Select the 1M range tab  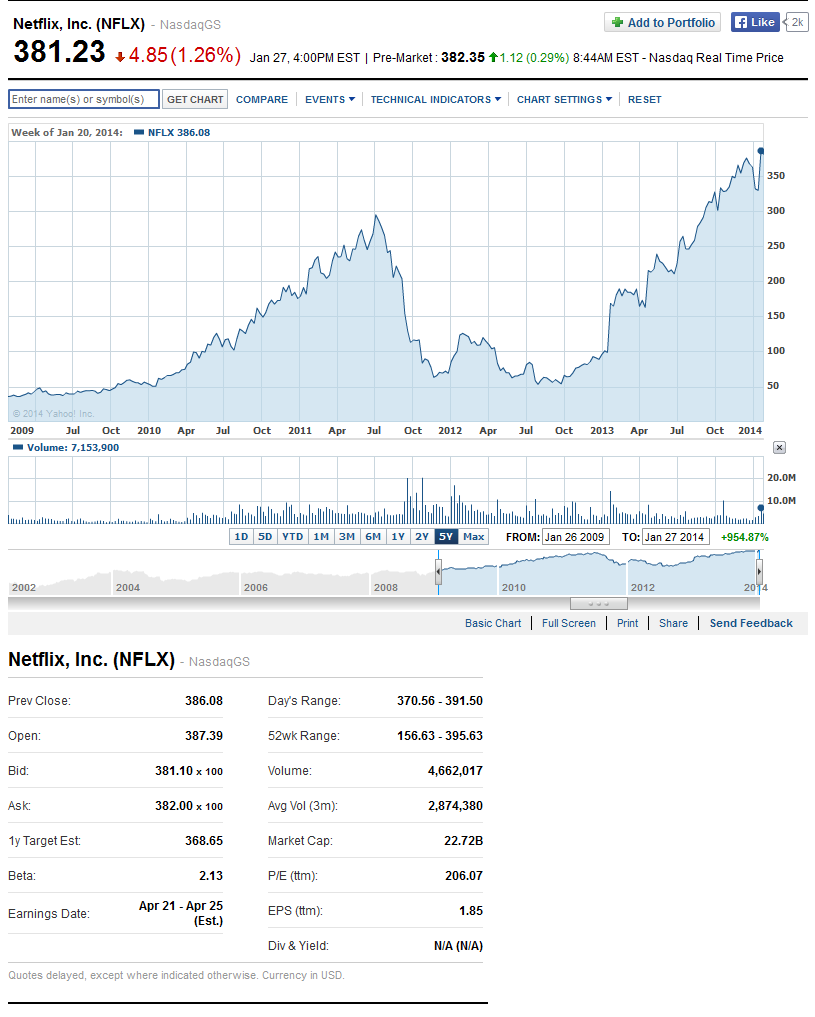click(321, 536)
